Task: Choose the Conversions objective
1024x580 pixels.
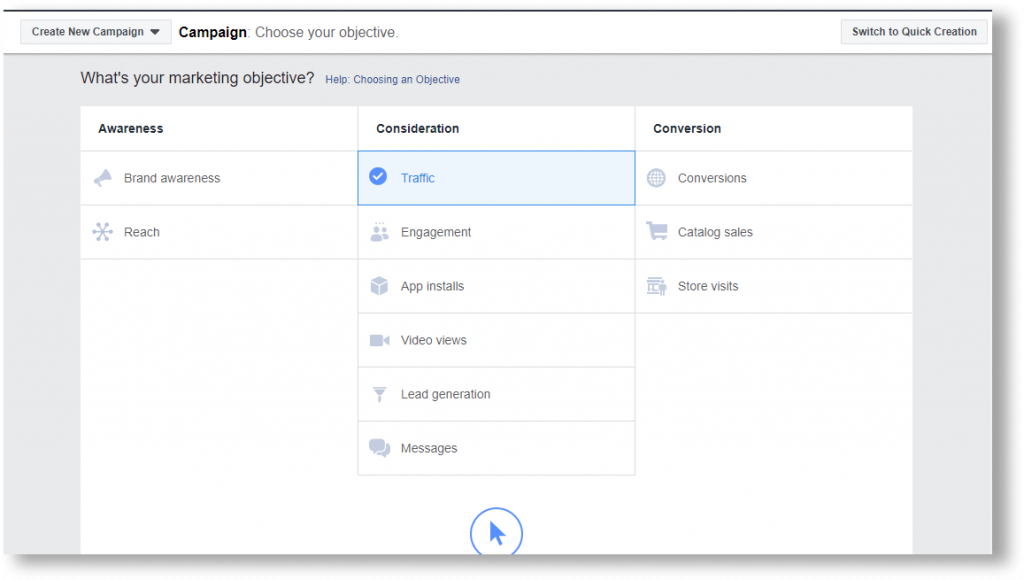Action: coord(774,178)
